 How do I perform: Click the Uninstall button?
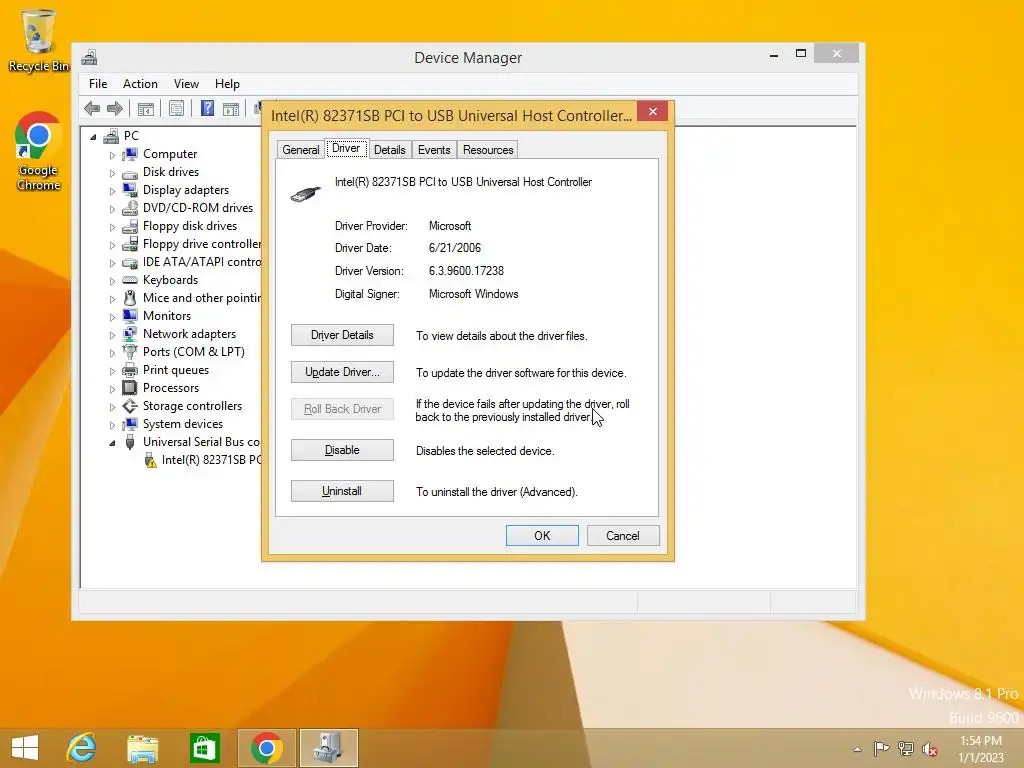pos(342,491)
